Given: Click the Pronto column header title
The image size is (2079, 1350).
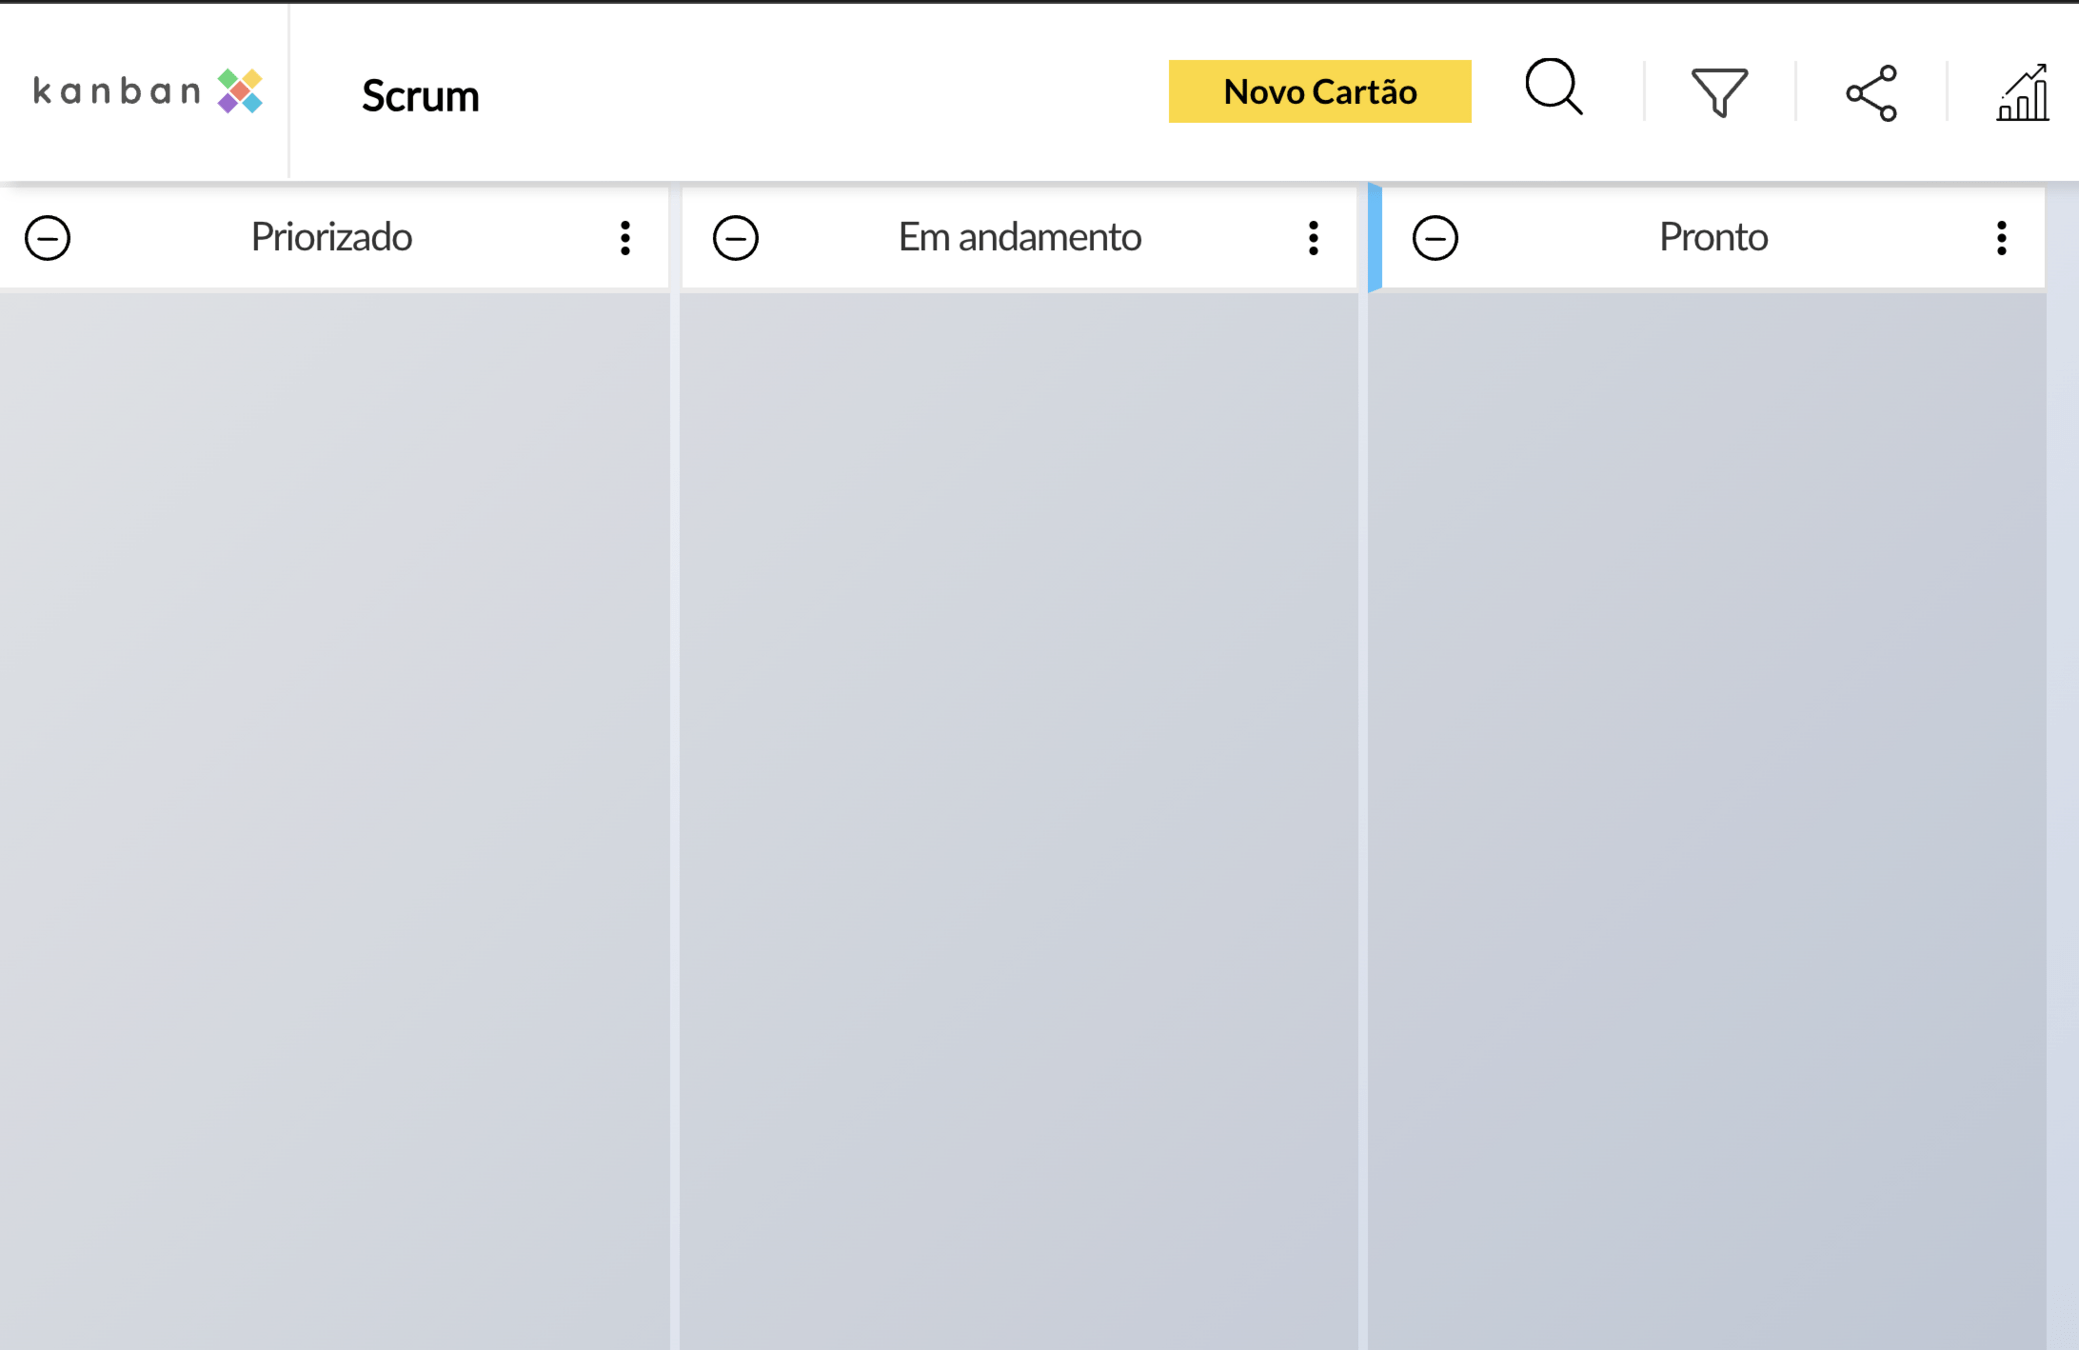Looking at the screenshot, I should click(x=1712, y=237).
